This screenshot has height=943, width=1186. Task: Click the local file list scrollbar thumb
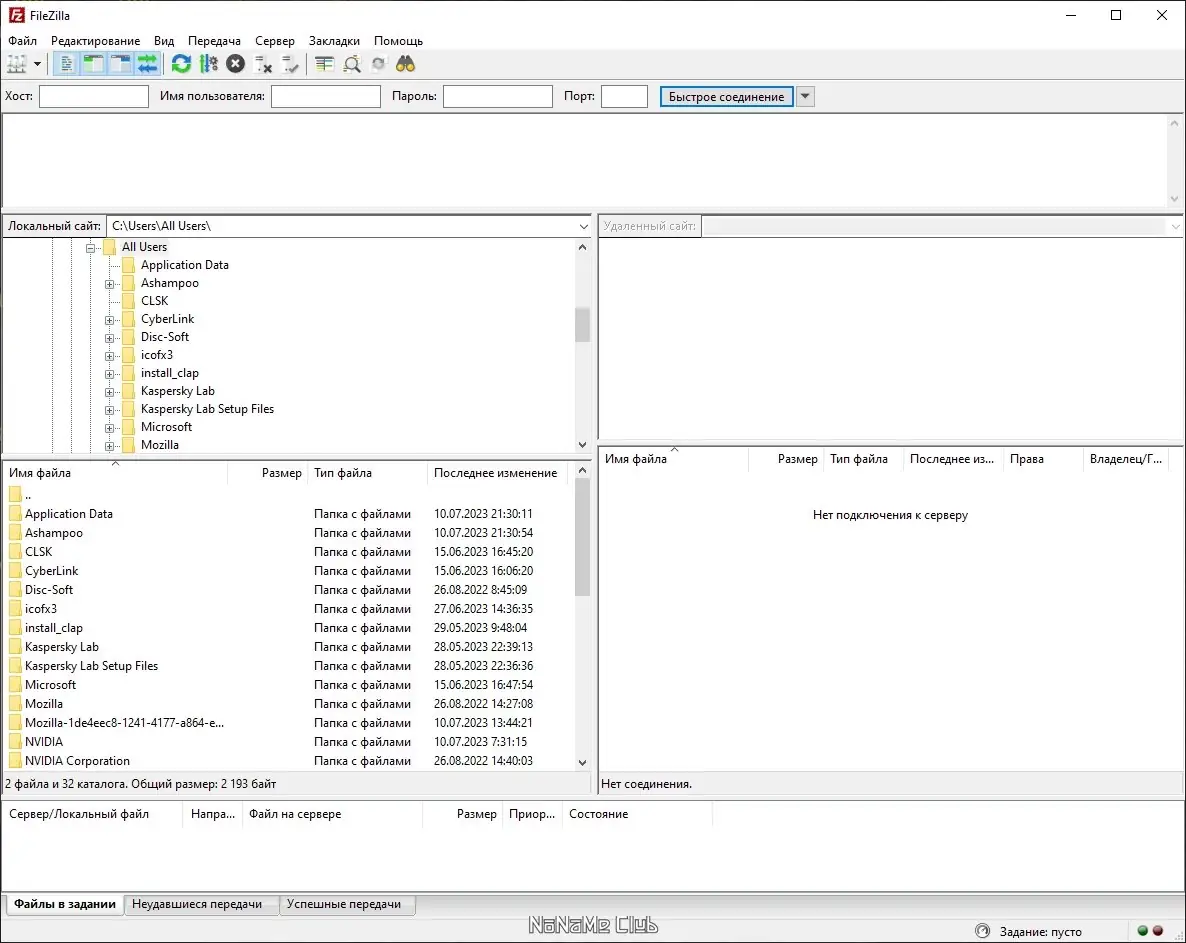(x=582, y=538)
